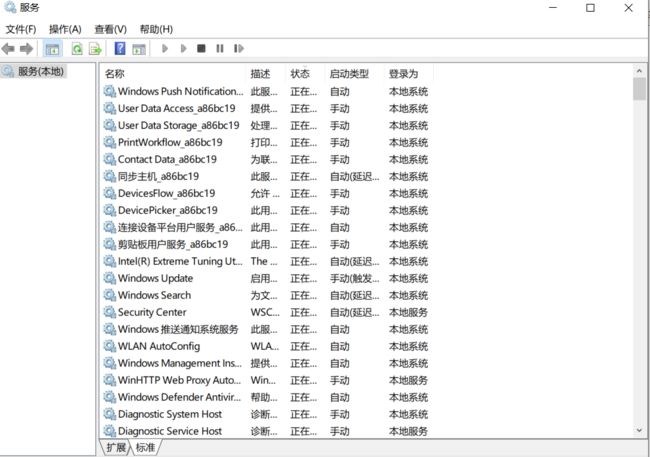
Task: Toggle the console tree pane icon
Action: click(52, 49)
